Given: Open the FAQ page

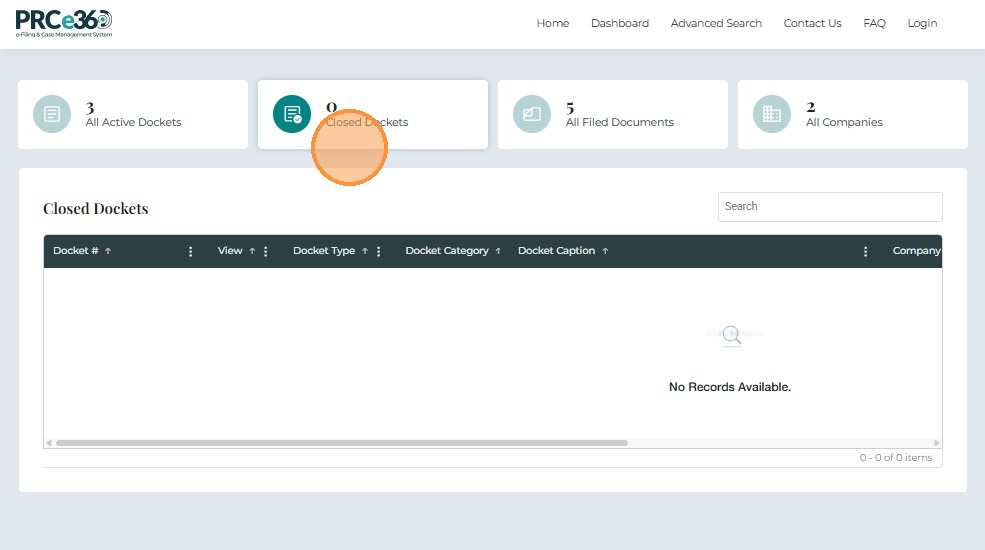Looking at the screenshot, I should point(874,23).
